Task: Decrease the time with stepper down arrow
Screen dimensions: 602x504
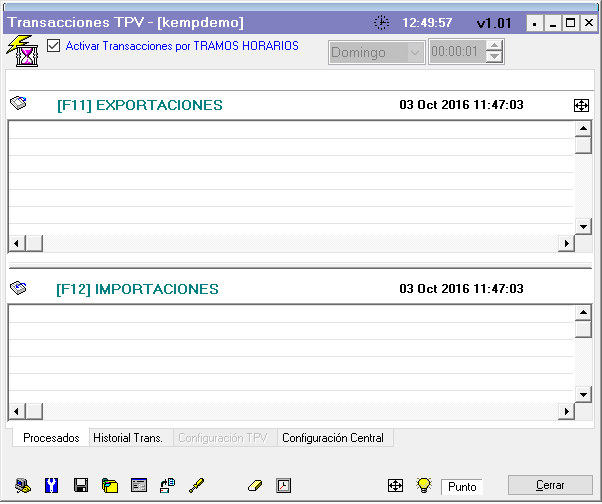Action: point(494,58)
